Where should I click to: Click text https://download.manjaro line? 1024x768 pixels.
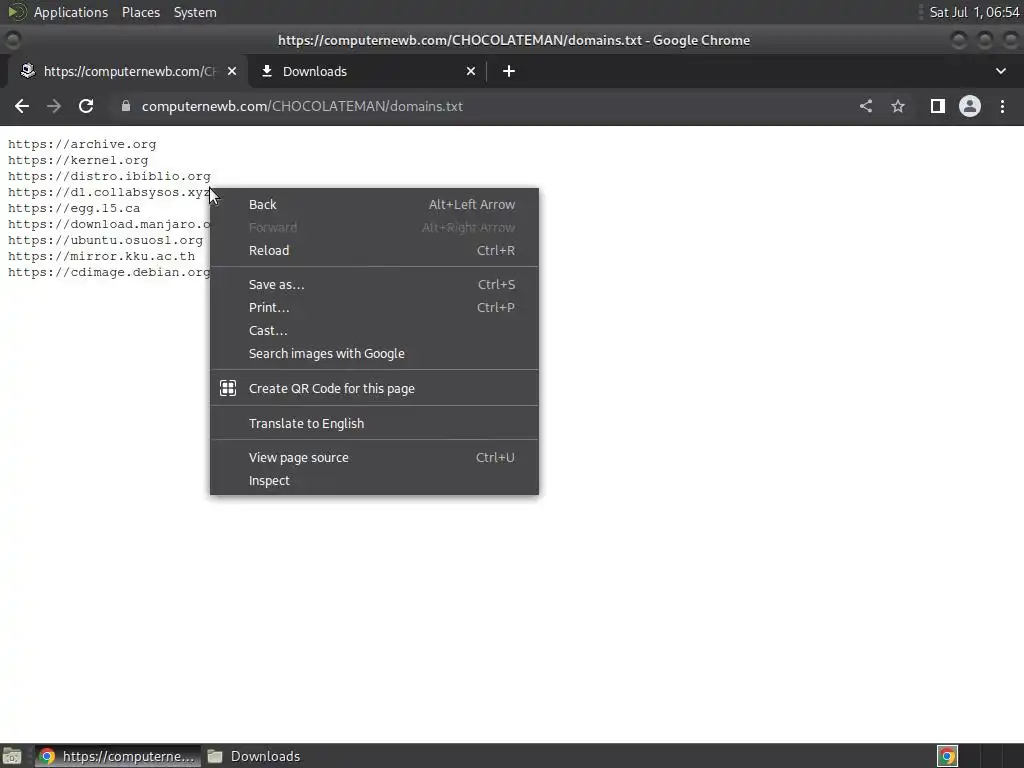(109, 224)
